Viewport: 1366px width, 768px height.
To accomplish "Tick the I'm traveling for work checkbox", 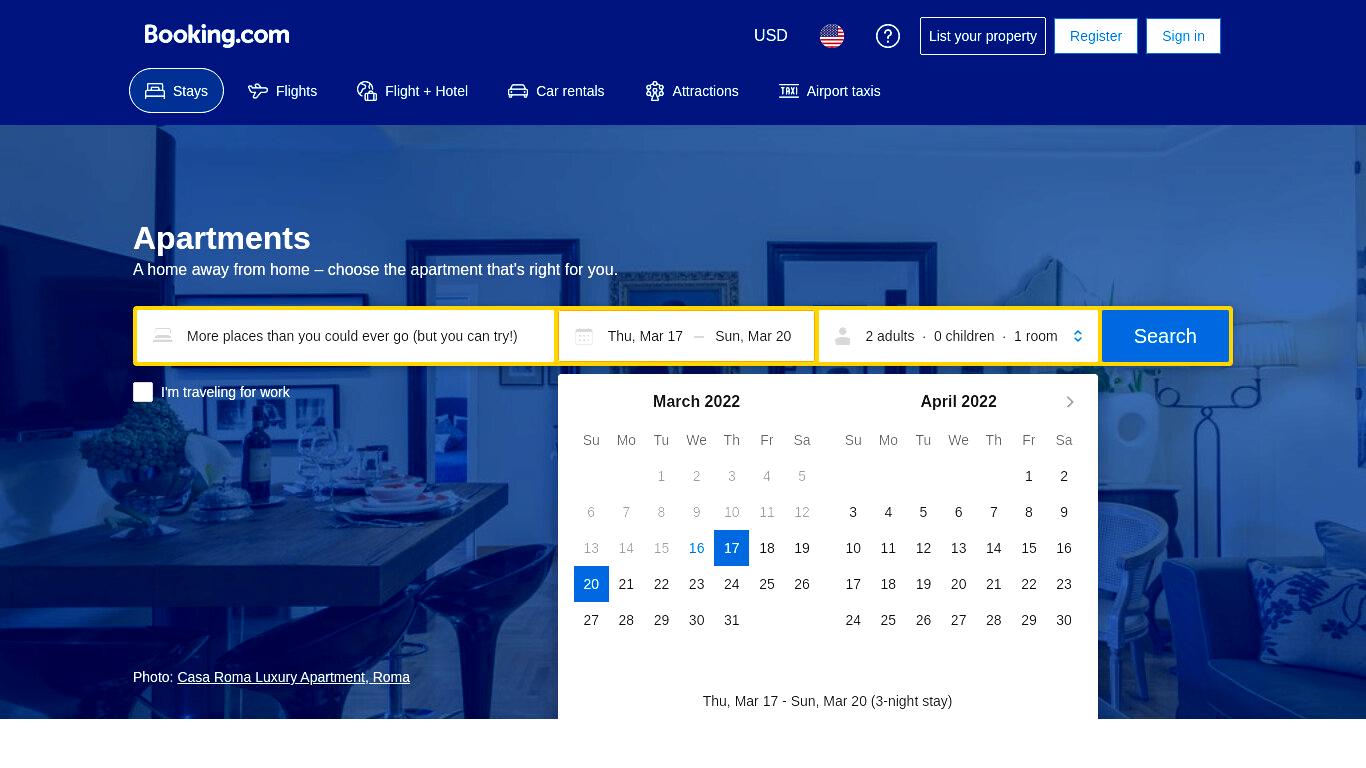I will [143, 392].
